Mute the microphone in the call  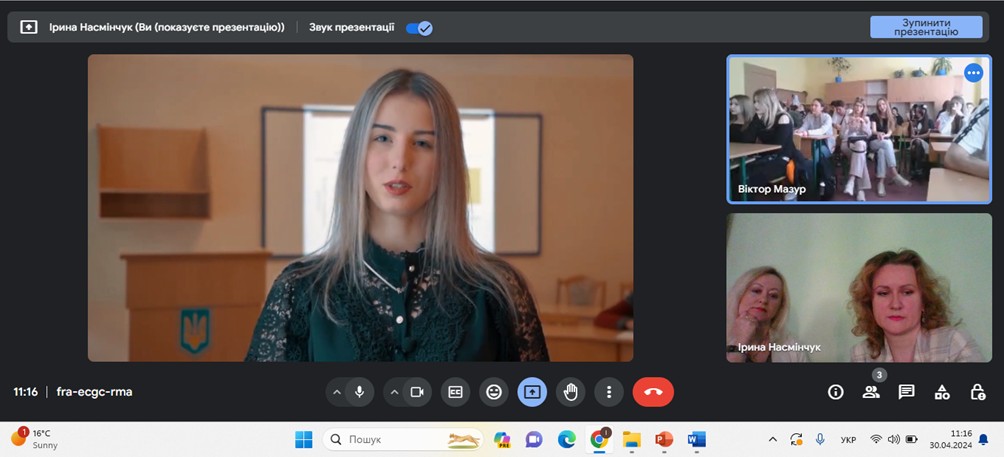(x=359, y=392)
